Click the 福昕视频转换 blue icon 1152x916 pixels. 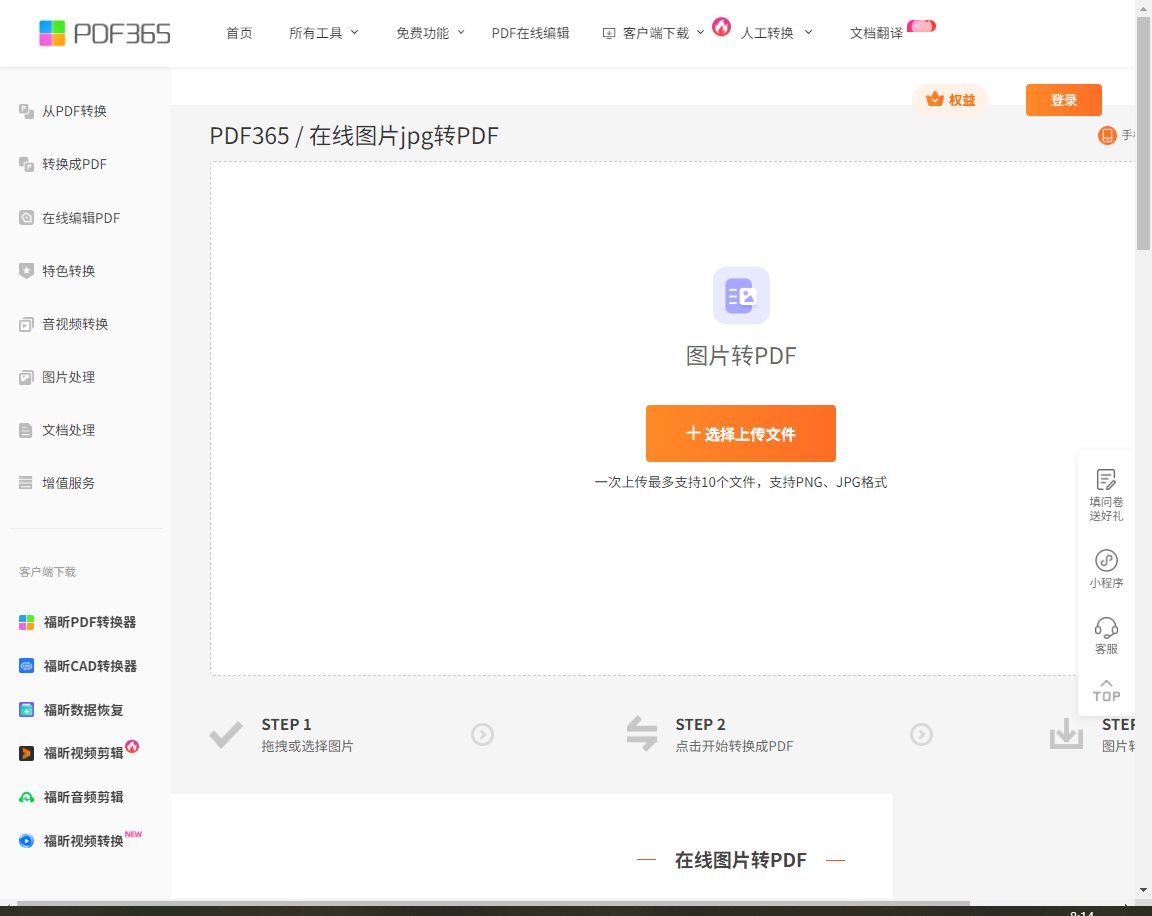(x=26, y=841)
